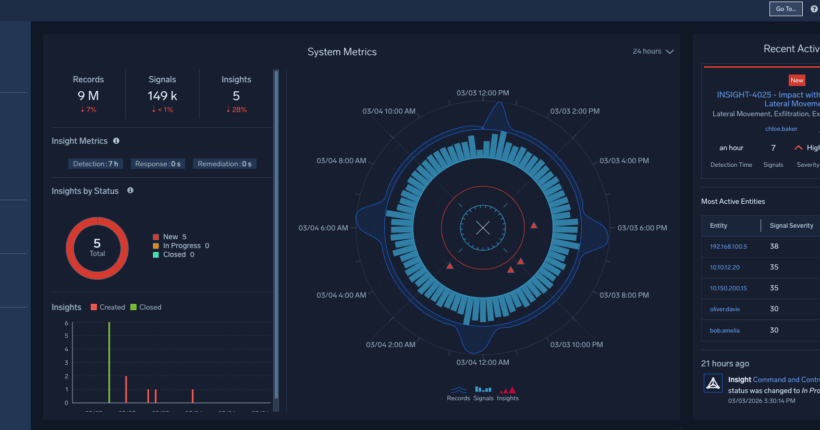The width and height of the screenshot is (820, 430).
Task: Click the 03/04 6:00 AM time label
Action: click(323, 228)
